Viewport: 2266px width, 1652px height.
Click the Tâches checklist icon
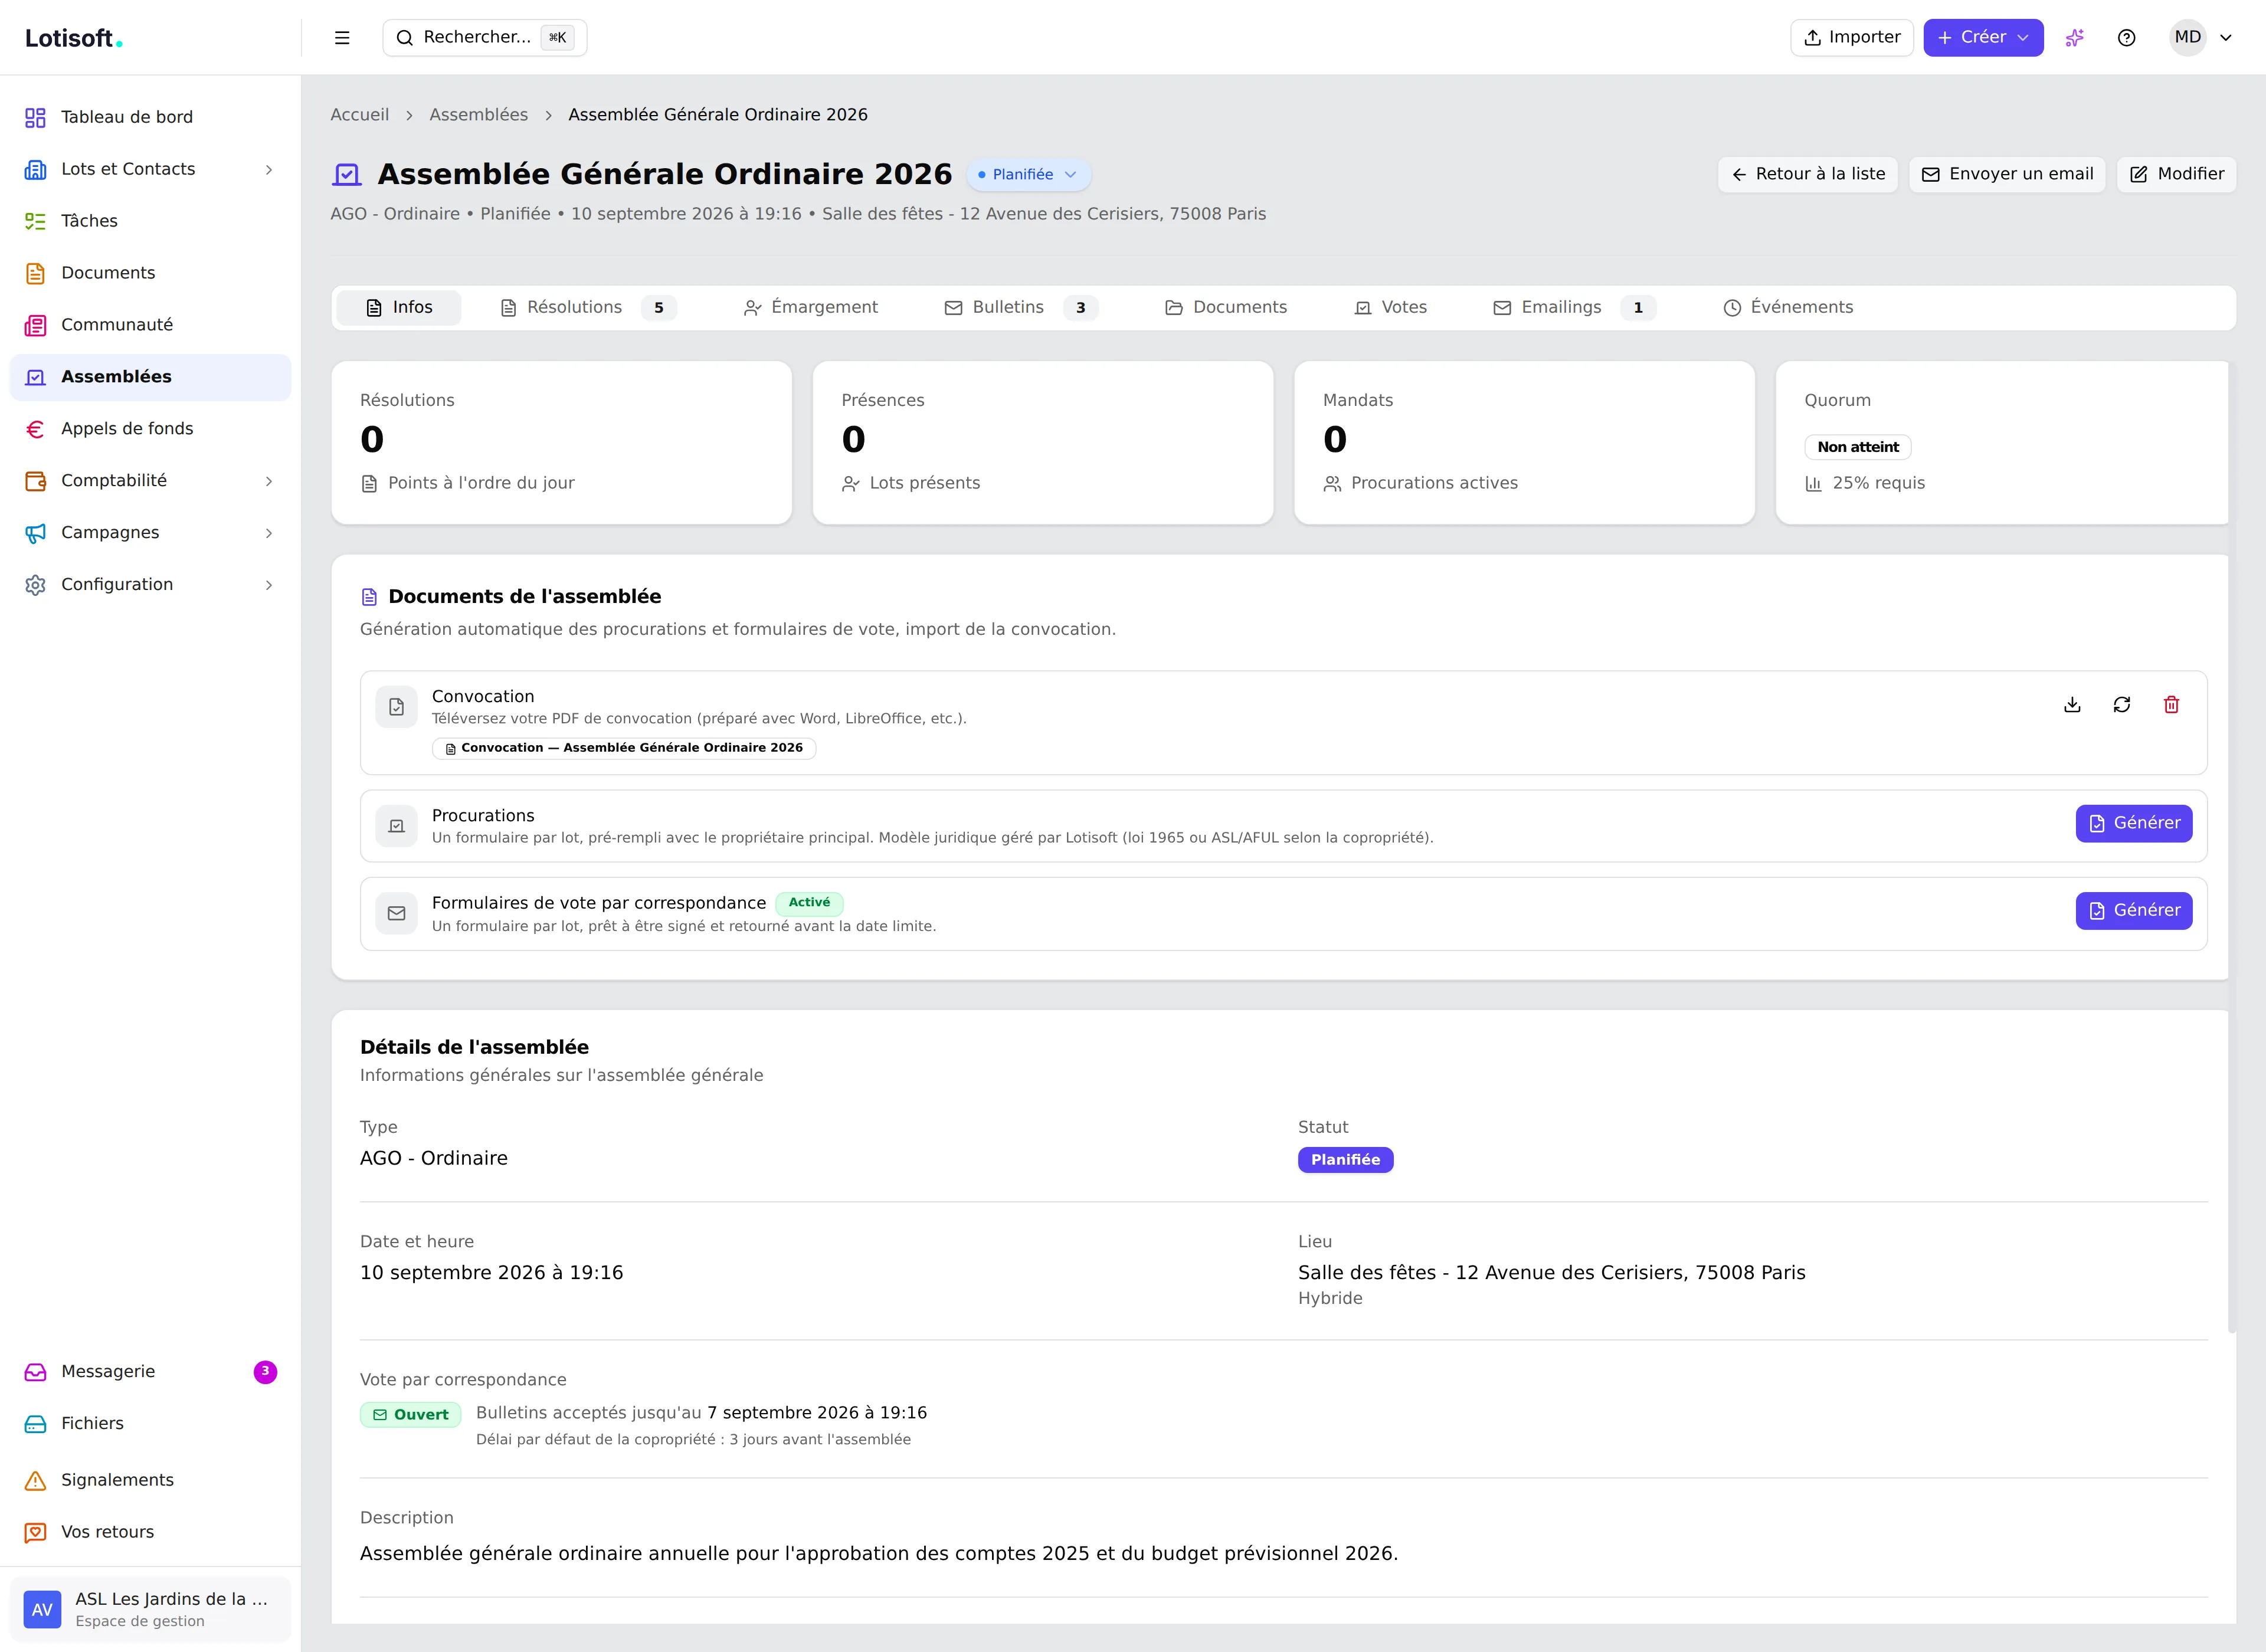click(x=35, y=221)
